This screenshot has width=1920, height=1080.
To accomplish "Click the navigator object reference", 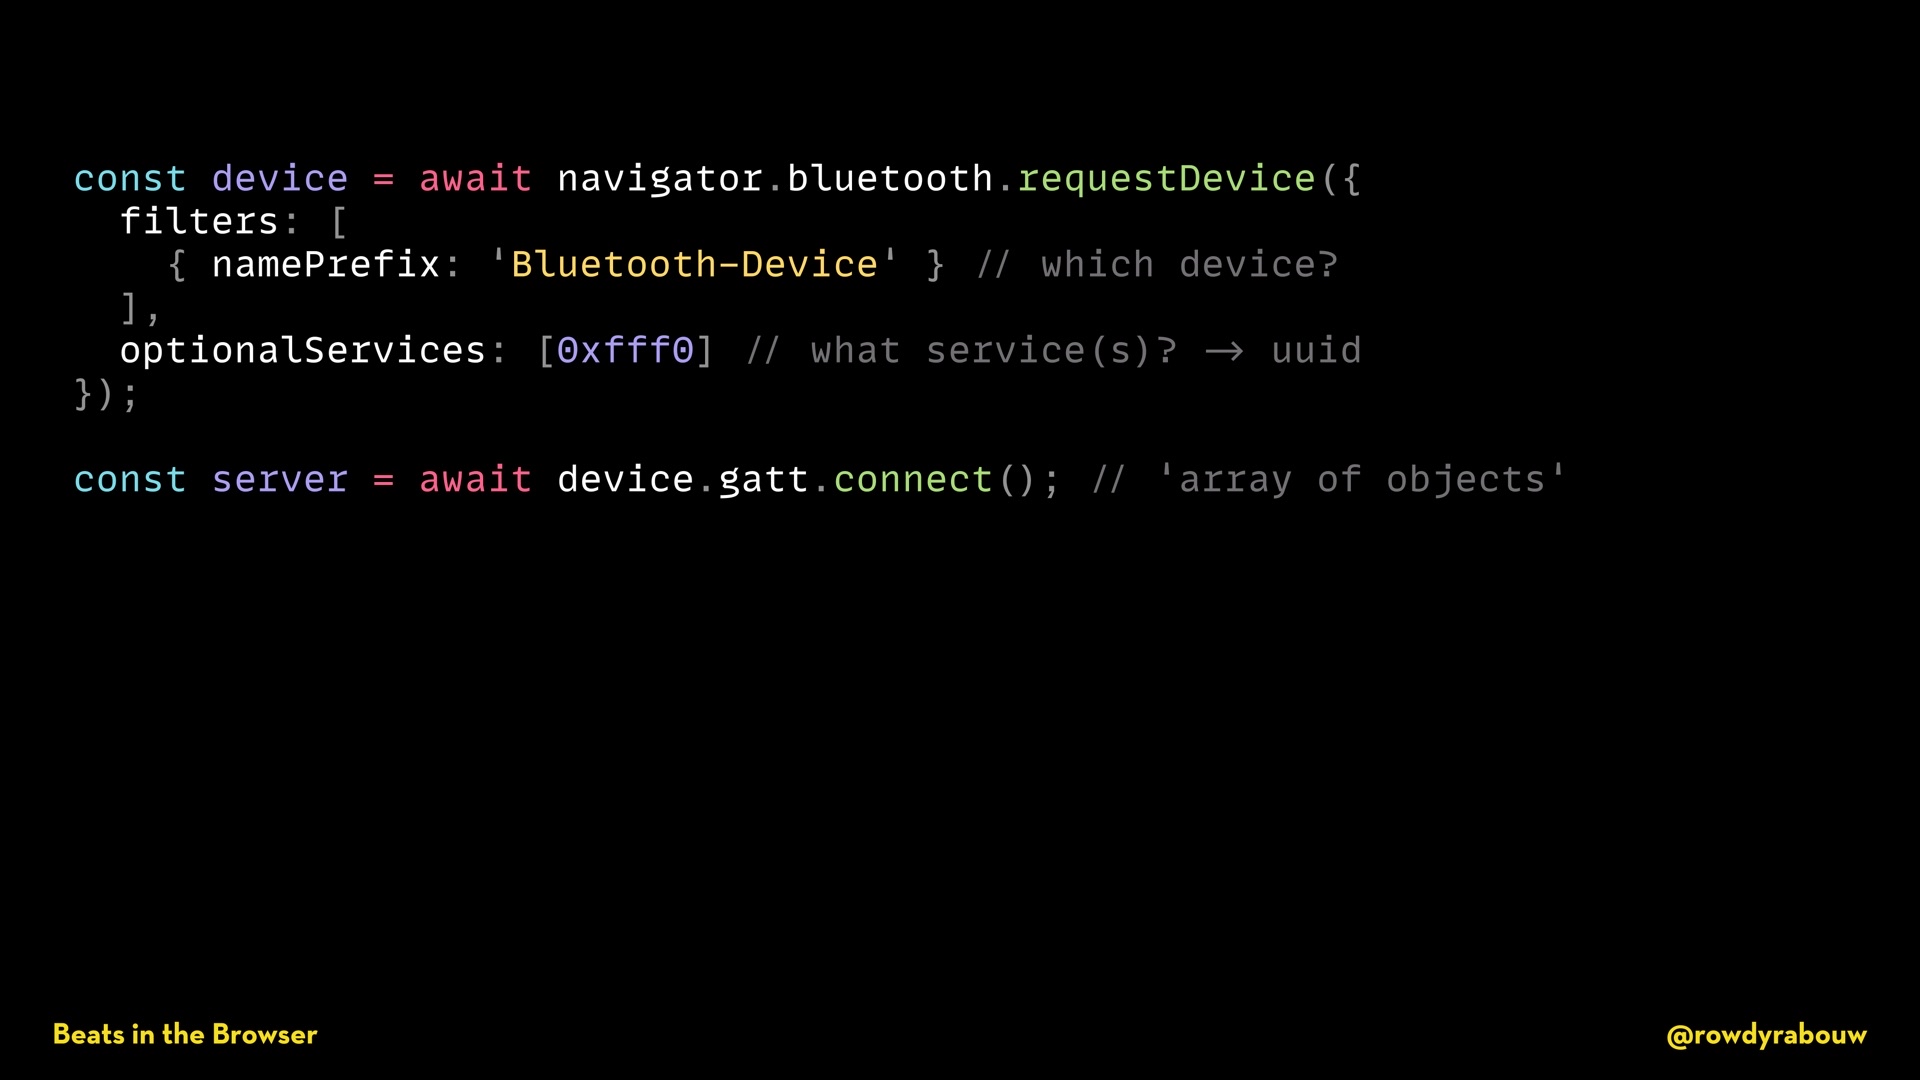I will (x=660, y=179).
